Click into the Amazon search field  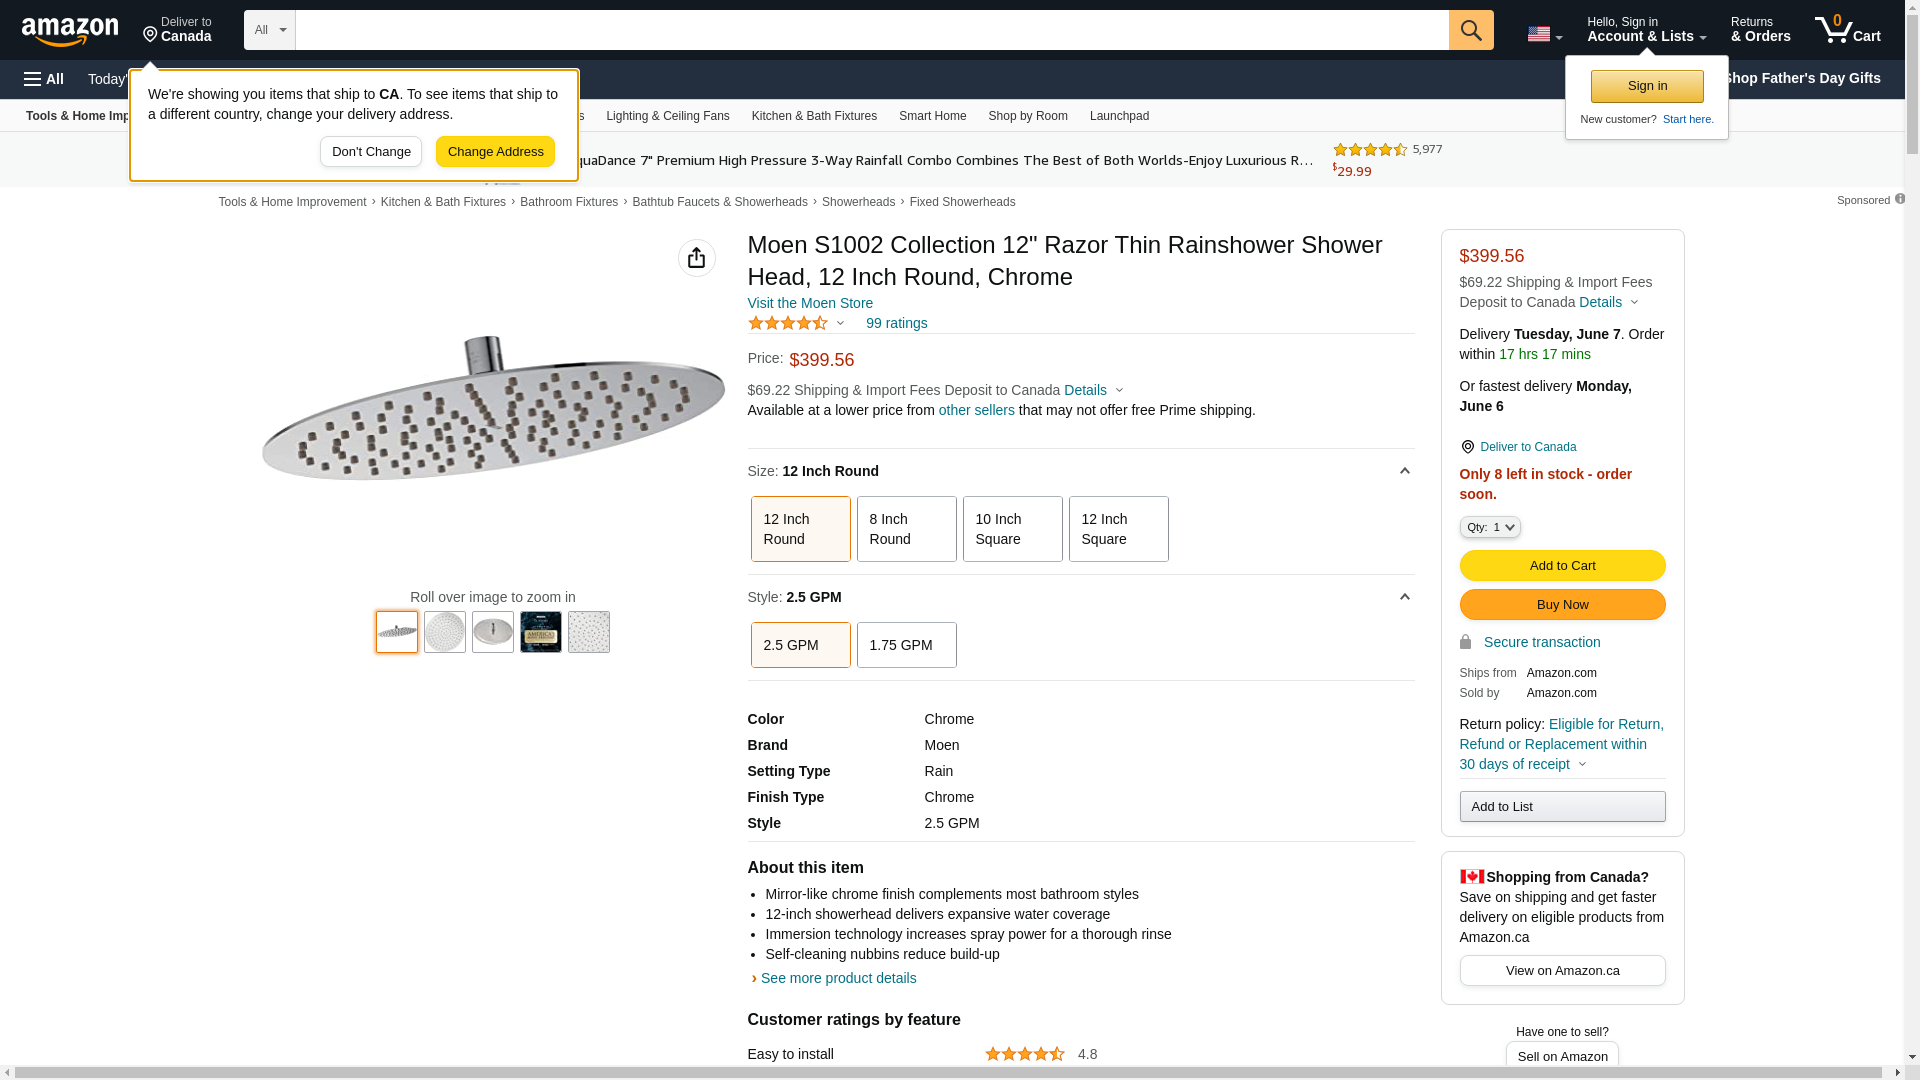(x=870, y=30)
